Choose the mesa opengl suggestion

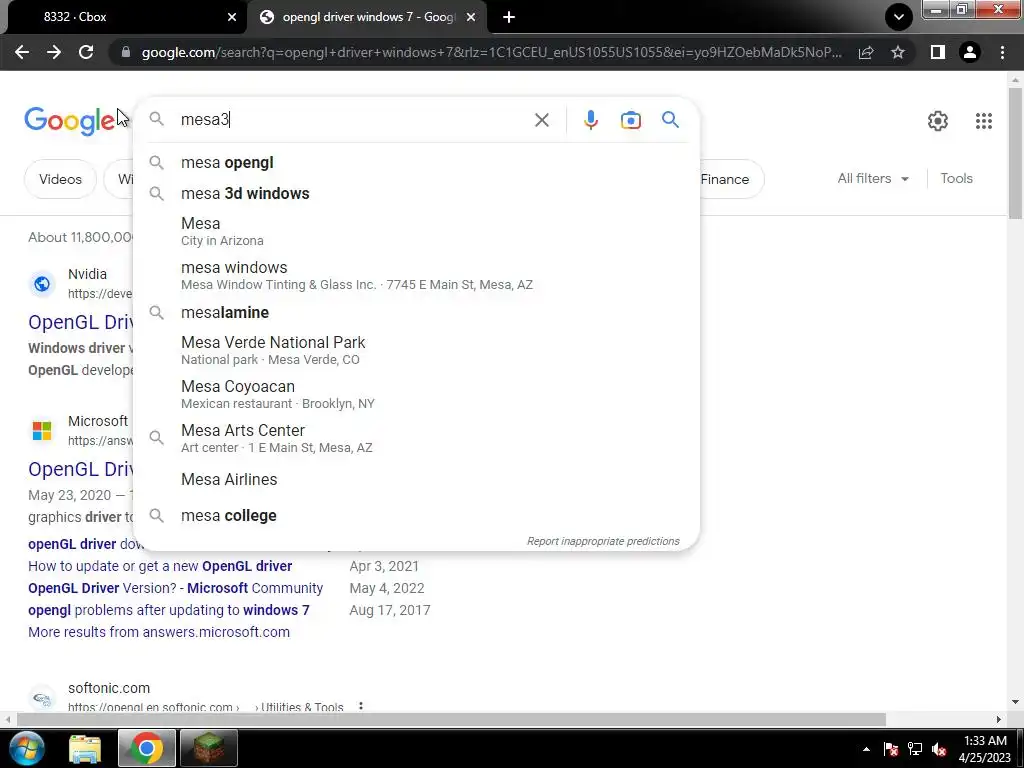[417, 163]
